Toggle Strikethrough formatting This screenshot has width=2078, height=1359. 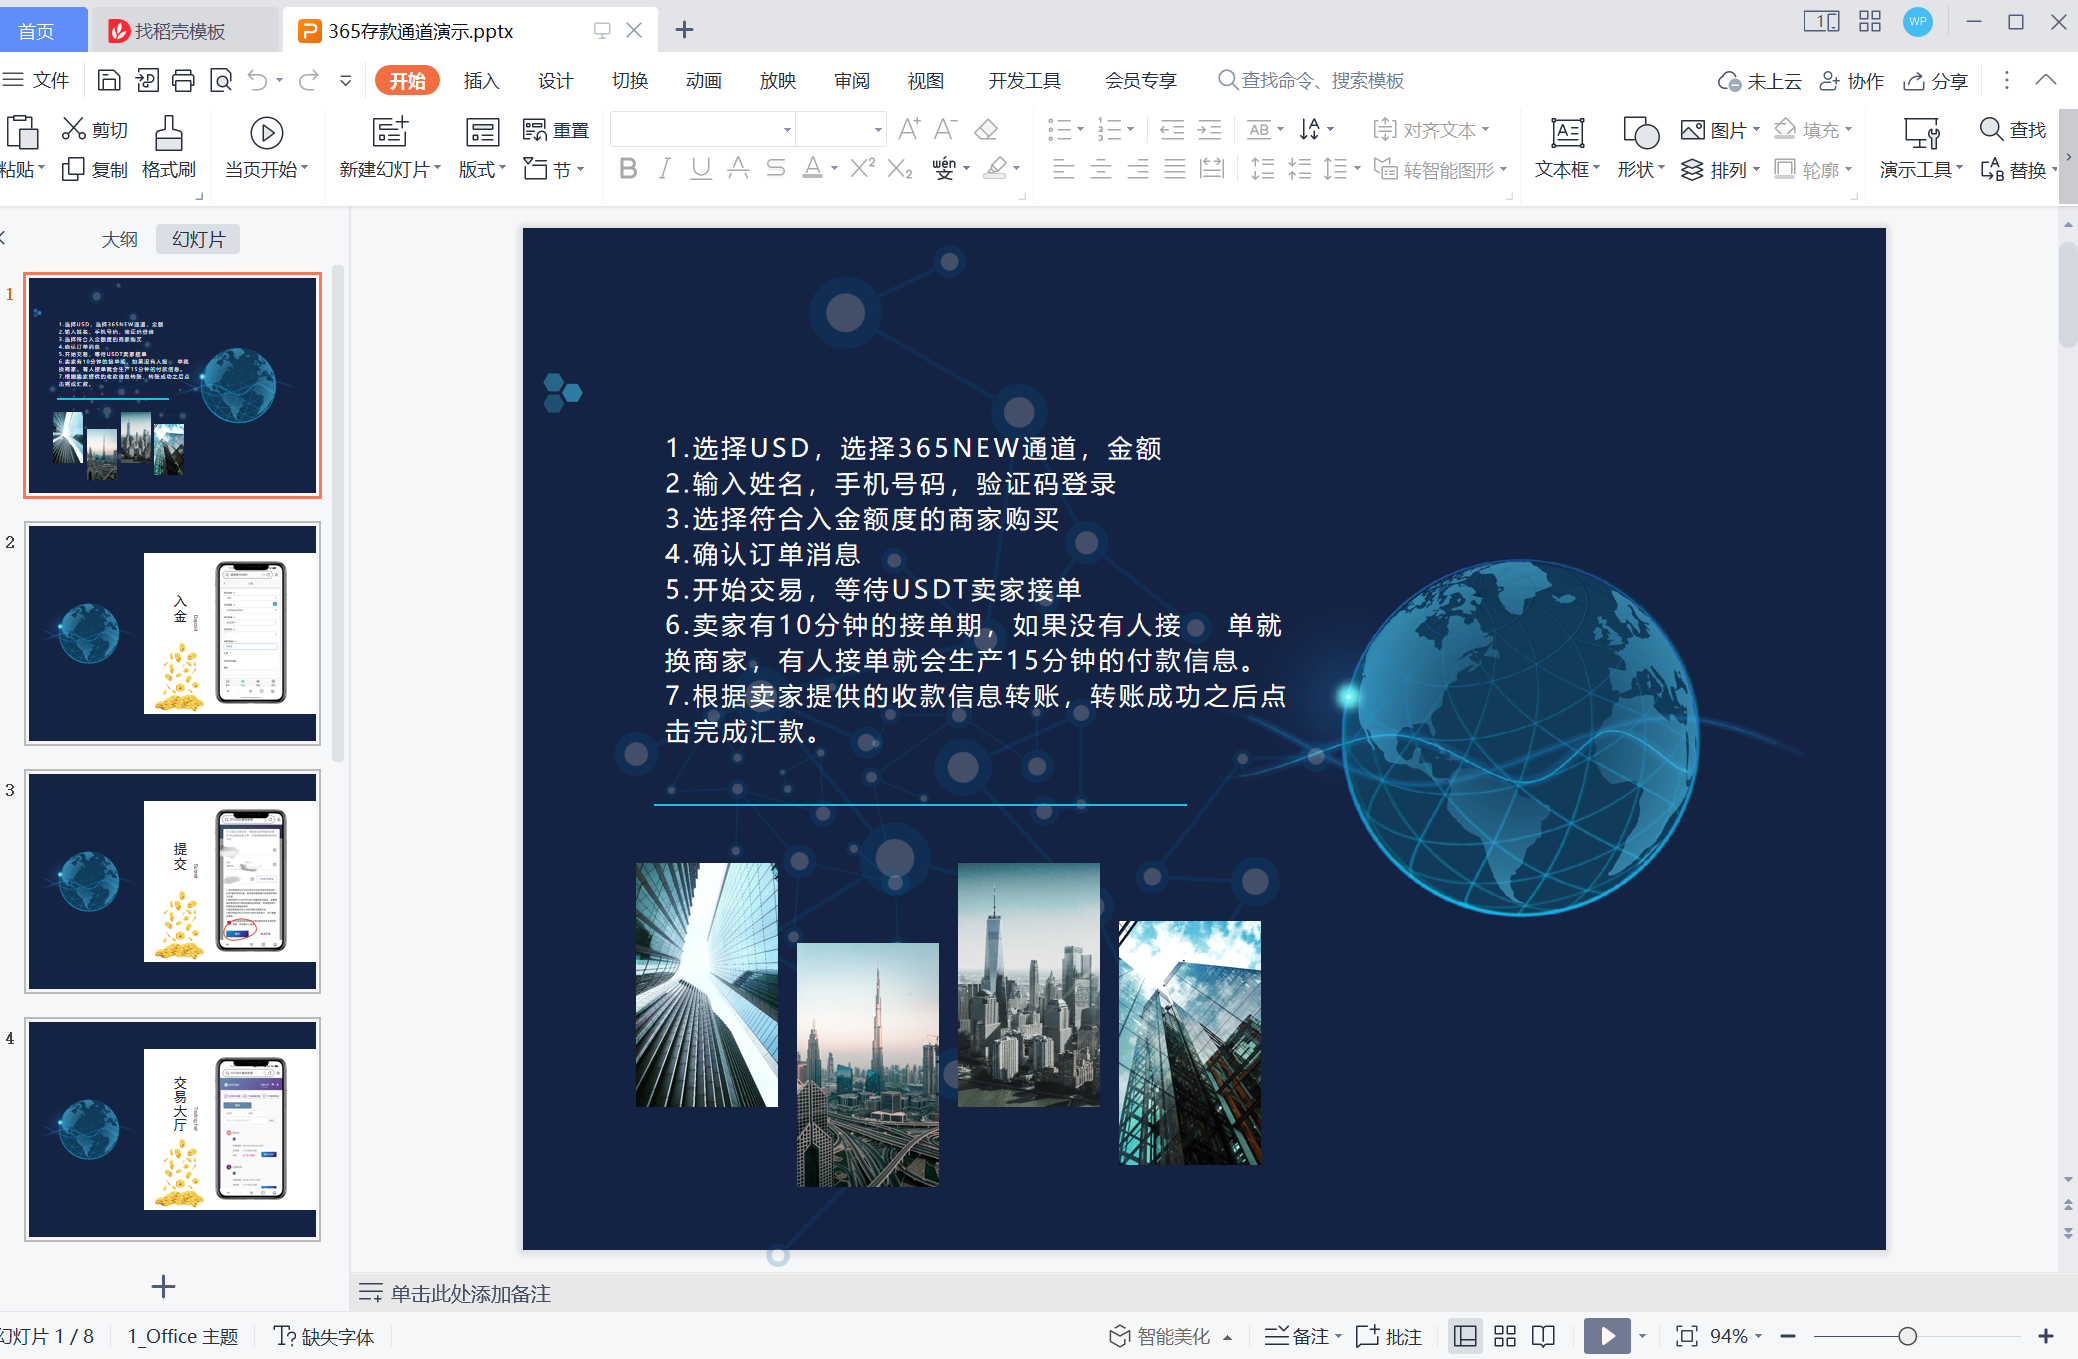tap(775, 168)
